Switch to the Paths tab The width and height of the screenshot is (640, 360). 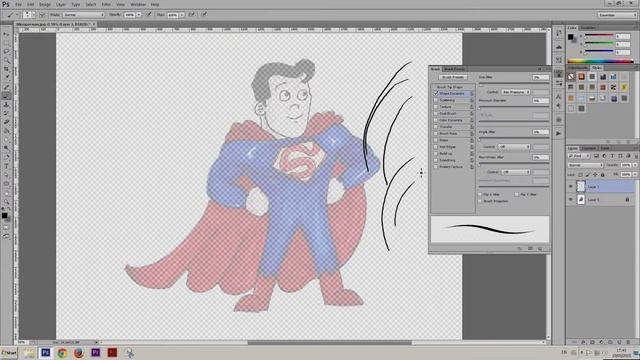click(605, 148)
